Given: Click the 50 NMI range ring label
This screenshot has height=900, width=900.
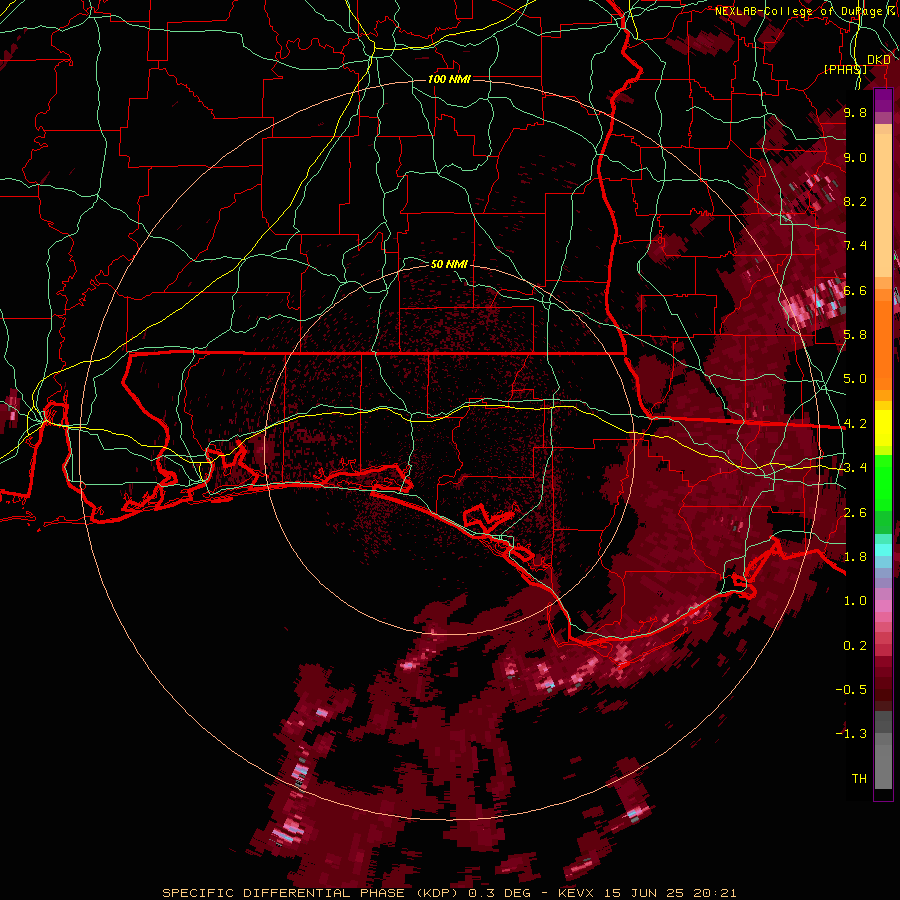Looking at the screenshot, I should point(449,264).
